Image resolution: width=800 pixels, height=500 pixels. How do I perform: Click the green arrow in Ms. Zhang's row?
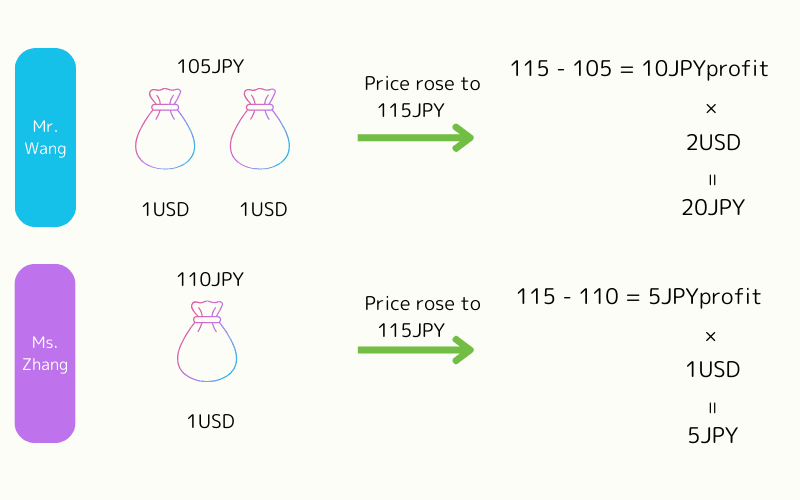(415, 349)
